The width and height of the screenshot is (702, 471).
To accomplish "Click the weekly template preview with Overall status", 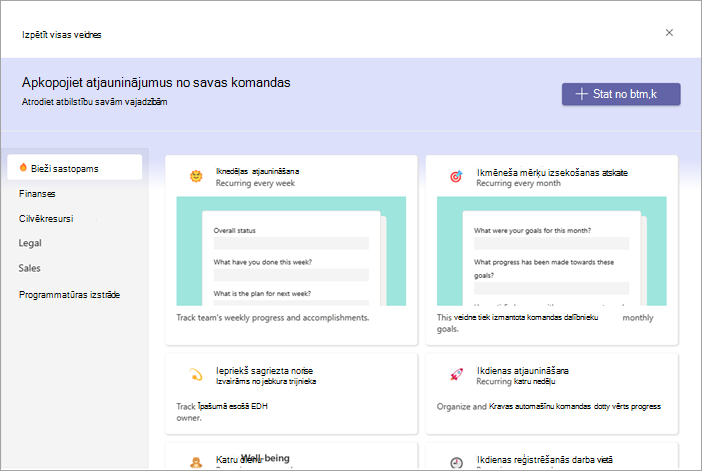I will [x=291, y=251].
